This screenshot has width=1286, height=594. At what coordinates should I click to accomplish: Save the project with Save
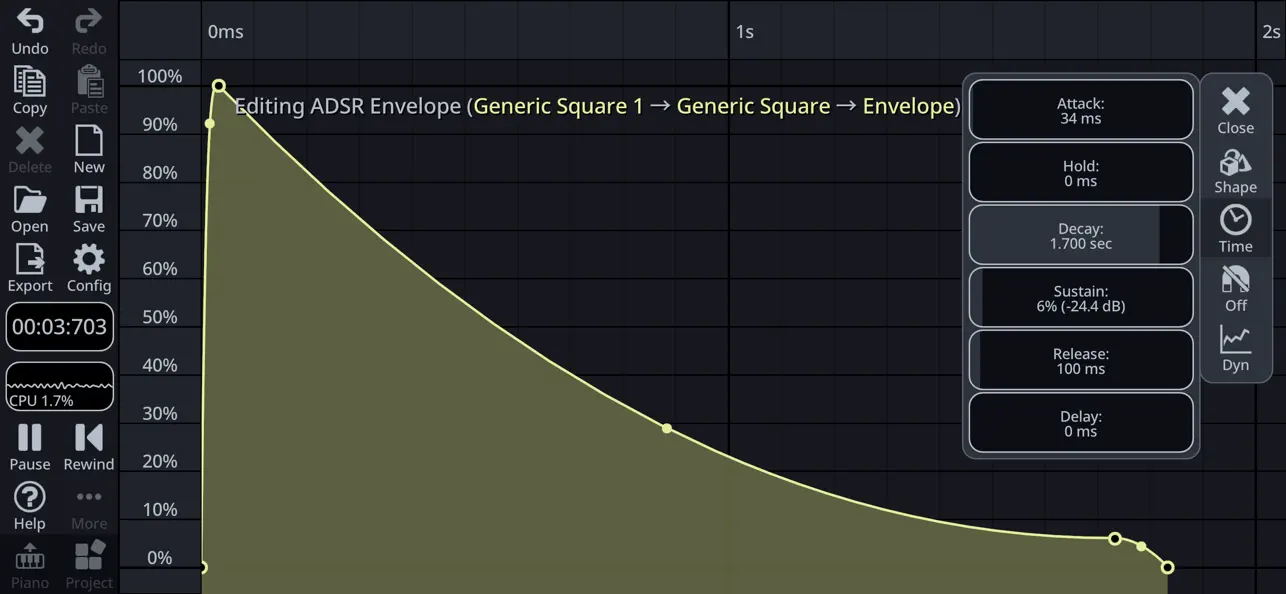(x=89, y=210)
